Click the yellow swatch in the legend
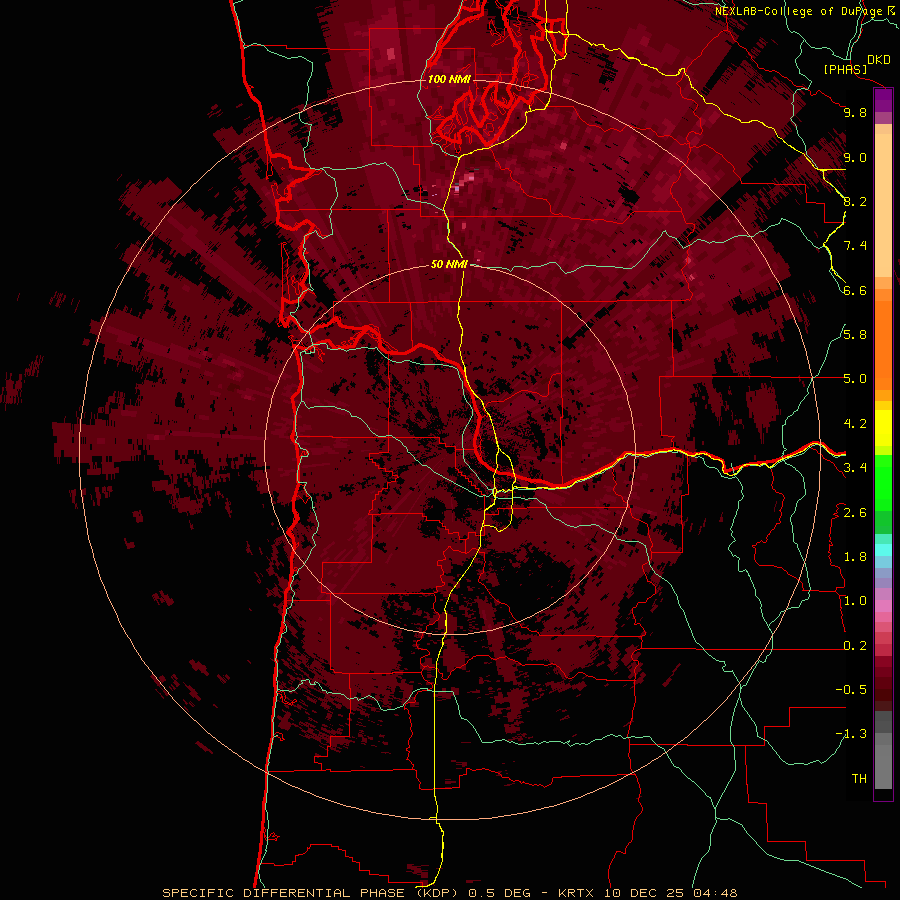 tap(883, 428)
